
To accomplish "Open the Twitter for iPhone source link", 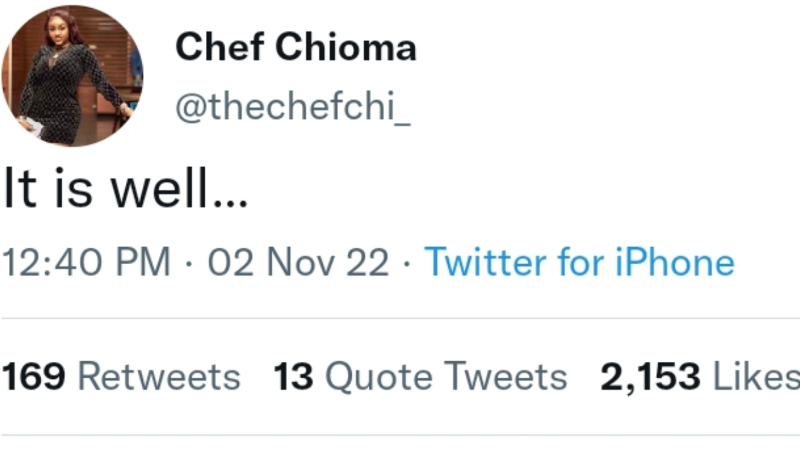I will [x=579, y=263].
